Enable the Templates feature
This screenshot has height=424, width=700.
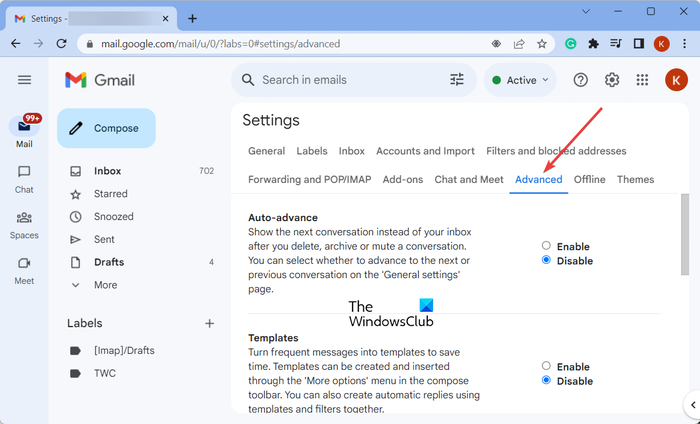click(546, 366)
